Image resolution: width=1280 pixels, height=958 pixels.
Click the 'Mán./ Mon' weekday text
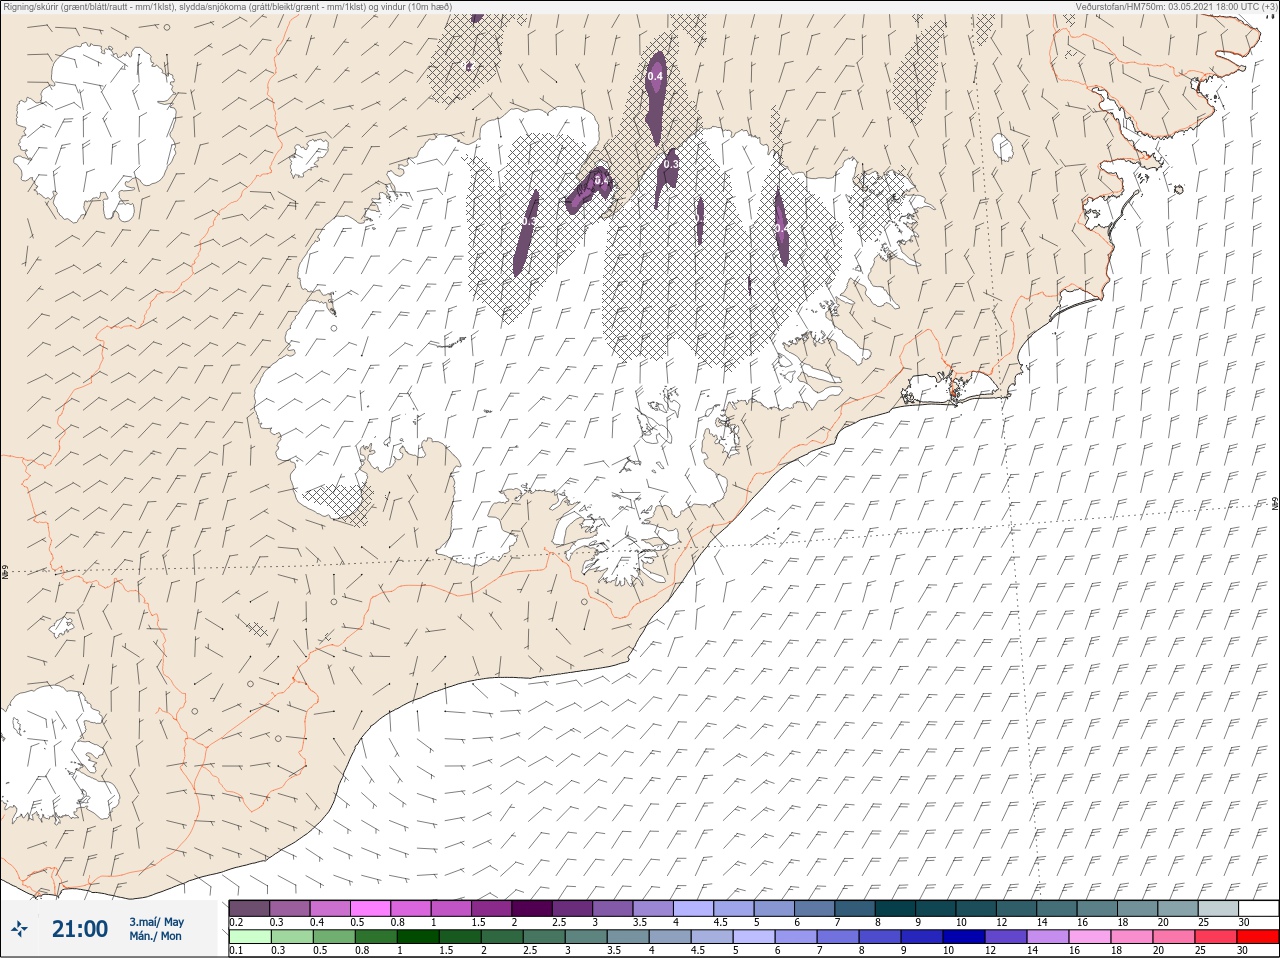click(x=155, y=936)
